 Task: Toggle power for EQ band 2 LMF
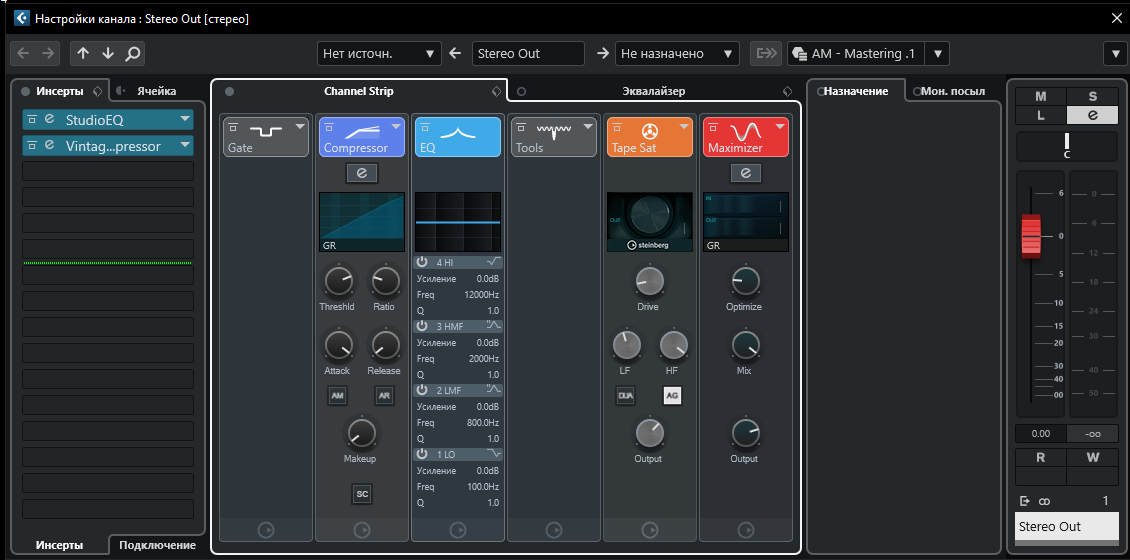pyautogui.click(x=423, y=391)
